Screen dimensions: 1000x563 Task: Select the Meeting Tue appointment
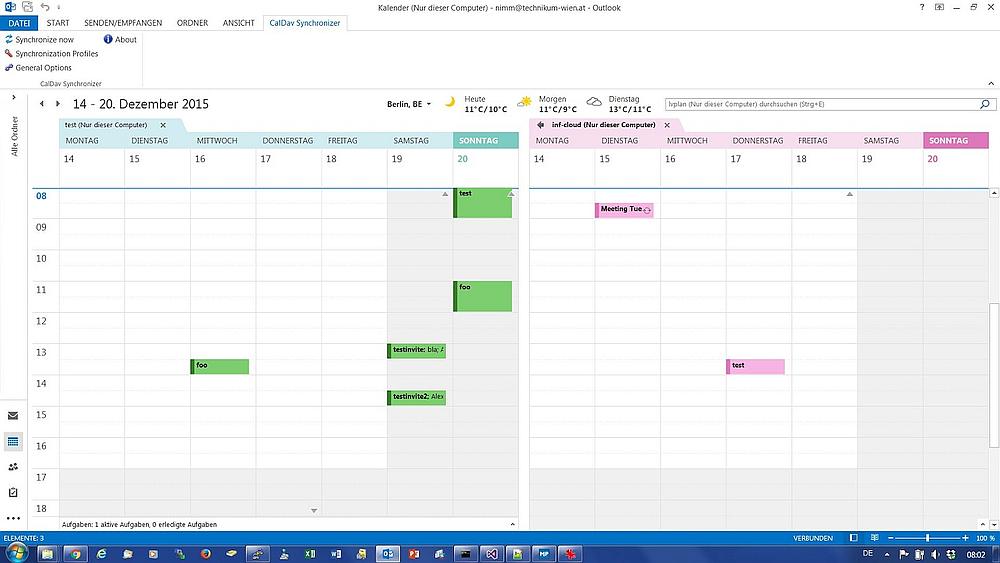point(624,210)
